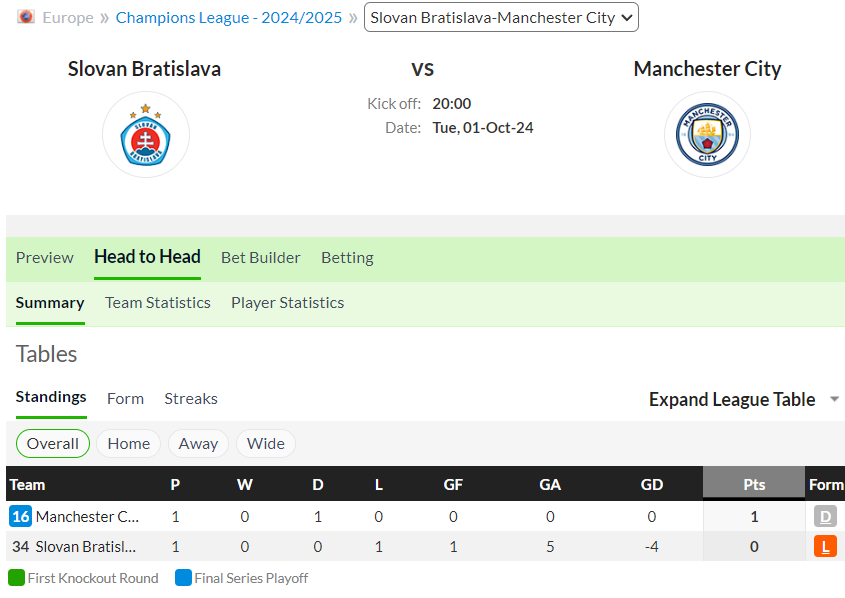Click the Europe globe flag icon
This screenshot has height=598, width=845.
click(x=25, y=17)
